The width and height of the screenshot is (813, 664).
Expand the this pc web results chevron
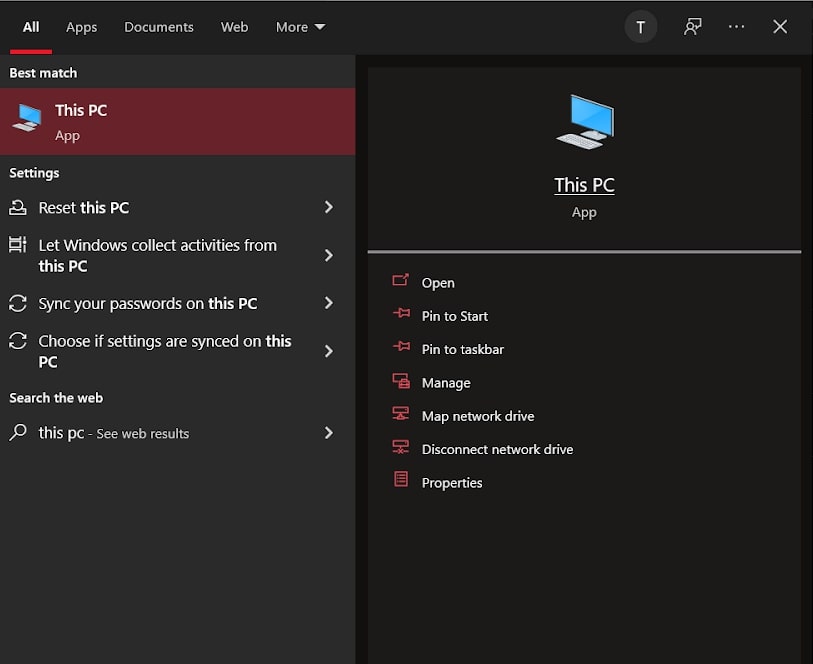[329, 433]
